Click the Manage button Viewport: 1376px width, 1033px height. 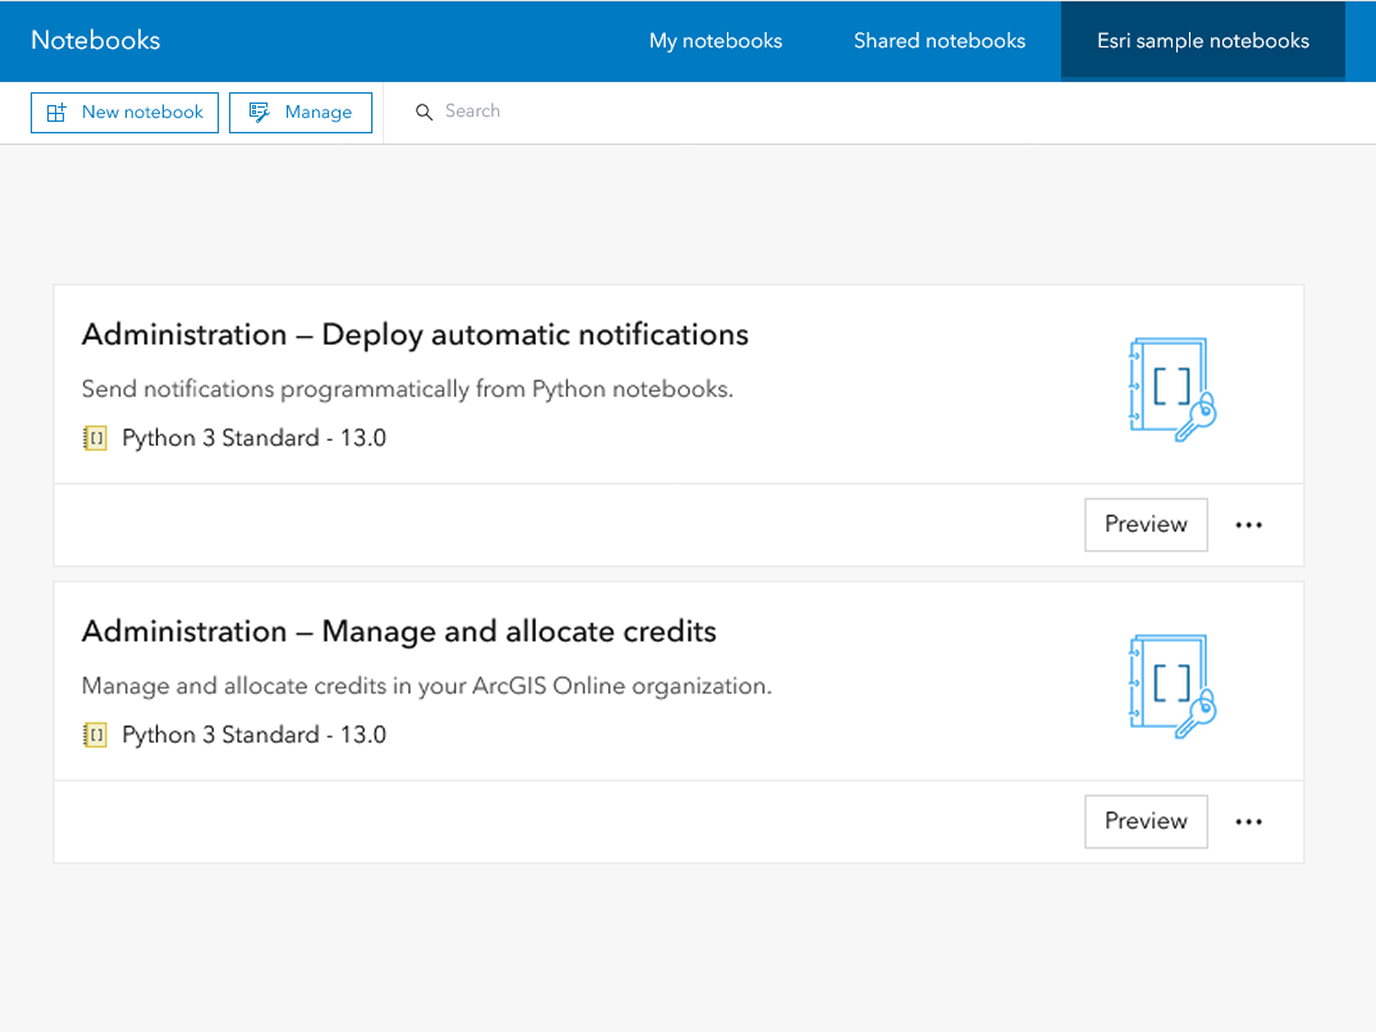[x=301, y=112]
